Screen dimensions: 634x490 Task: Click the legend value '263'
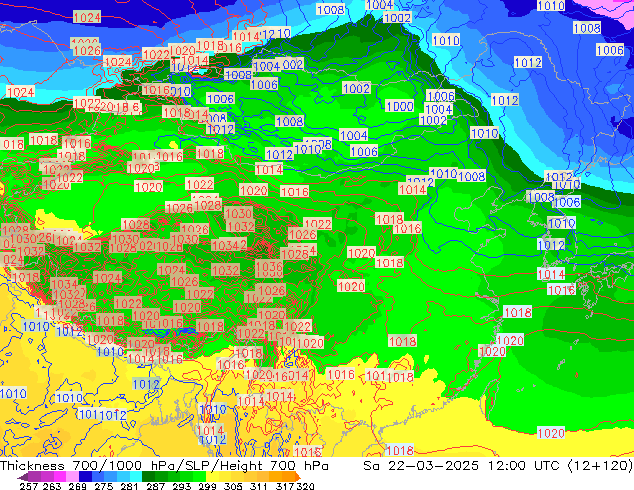tap(52, 486)
